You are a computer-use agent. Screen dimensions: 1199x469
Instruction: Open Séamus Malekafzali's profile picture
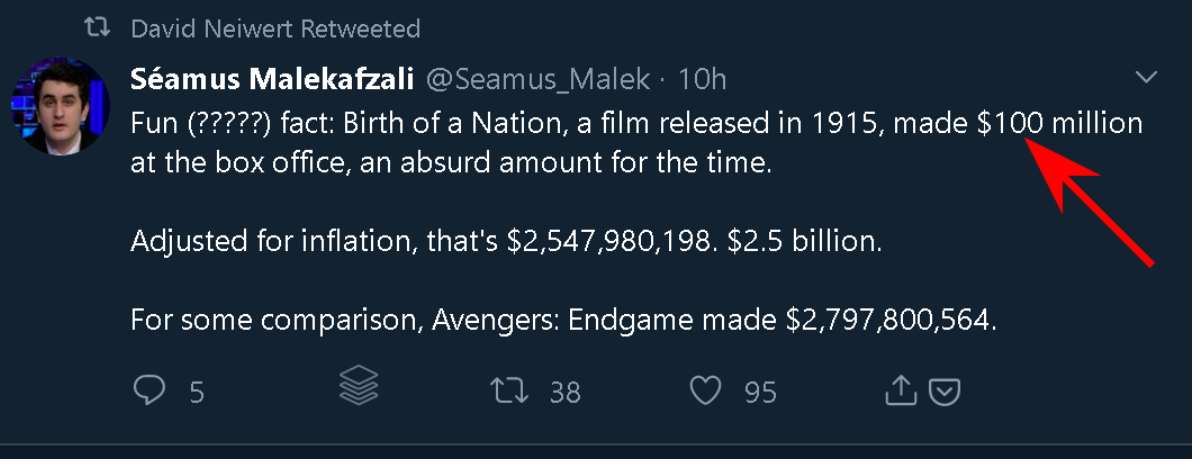60,106
